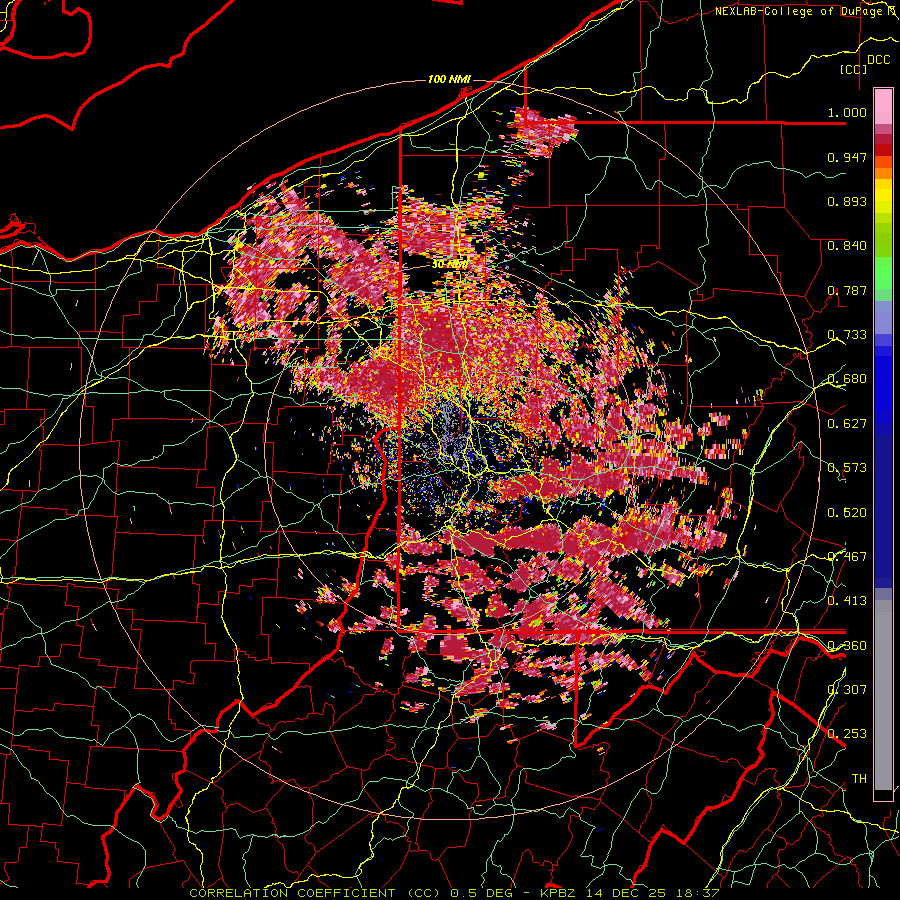Select the 0.413 legend value
The height and width of the screenshot is (900, 900).
[847, 601]
